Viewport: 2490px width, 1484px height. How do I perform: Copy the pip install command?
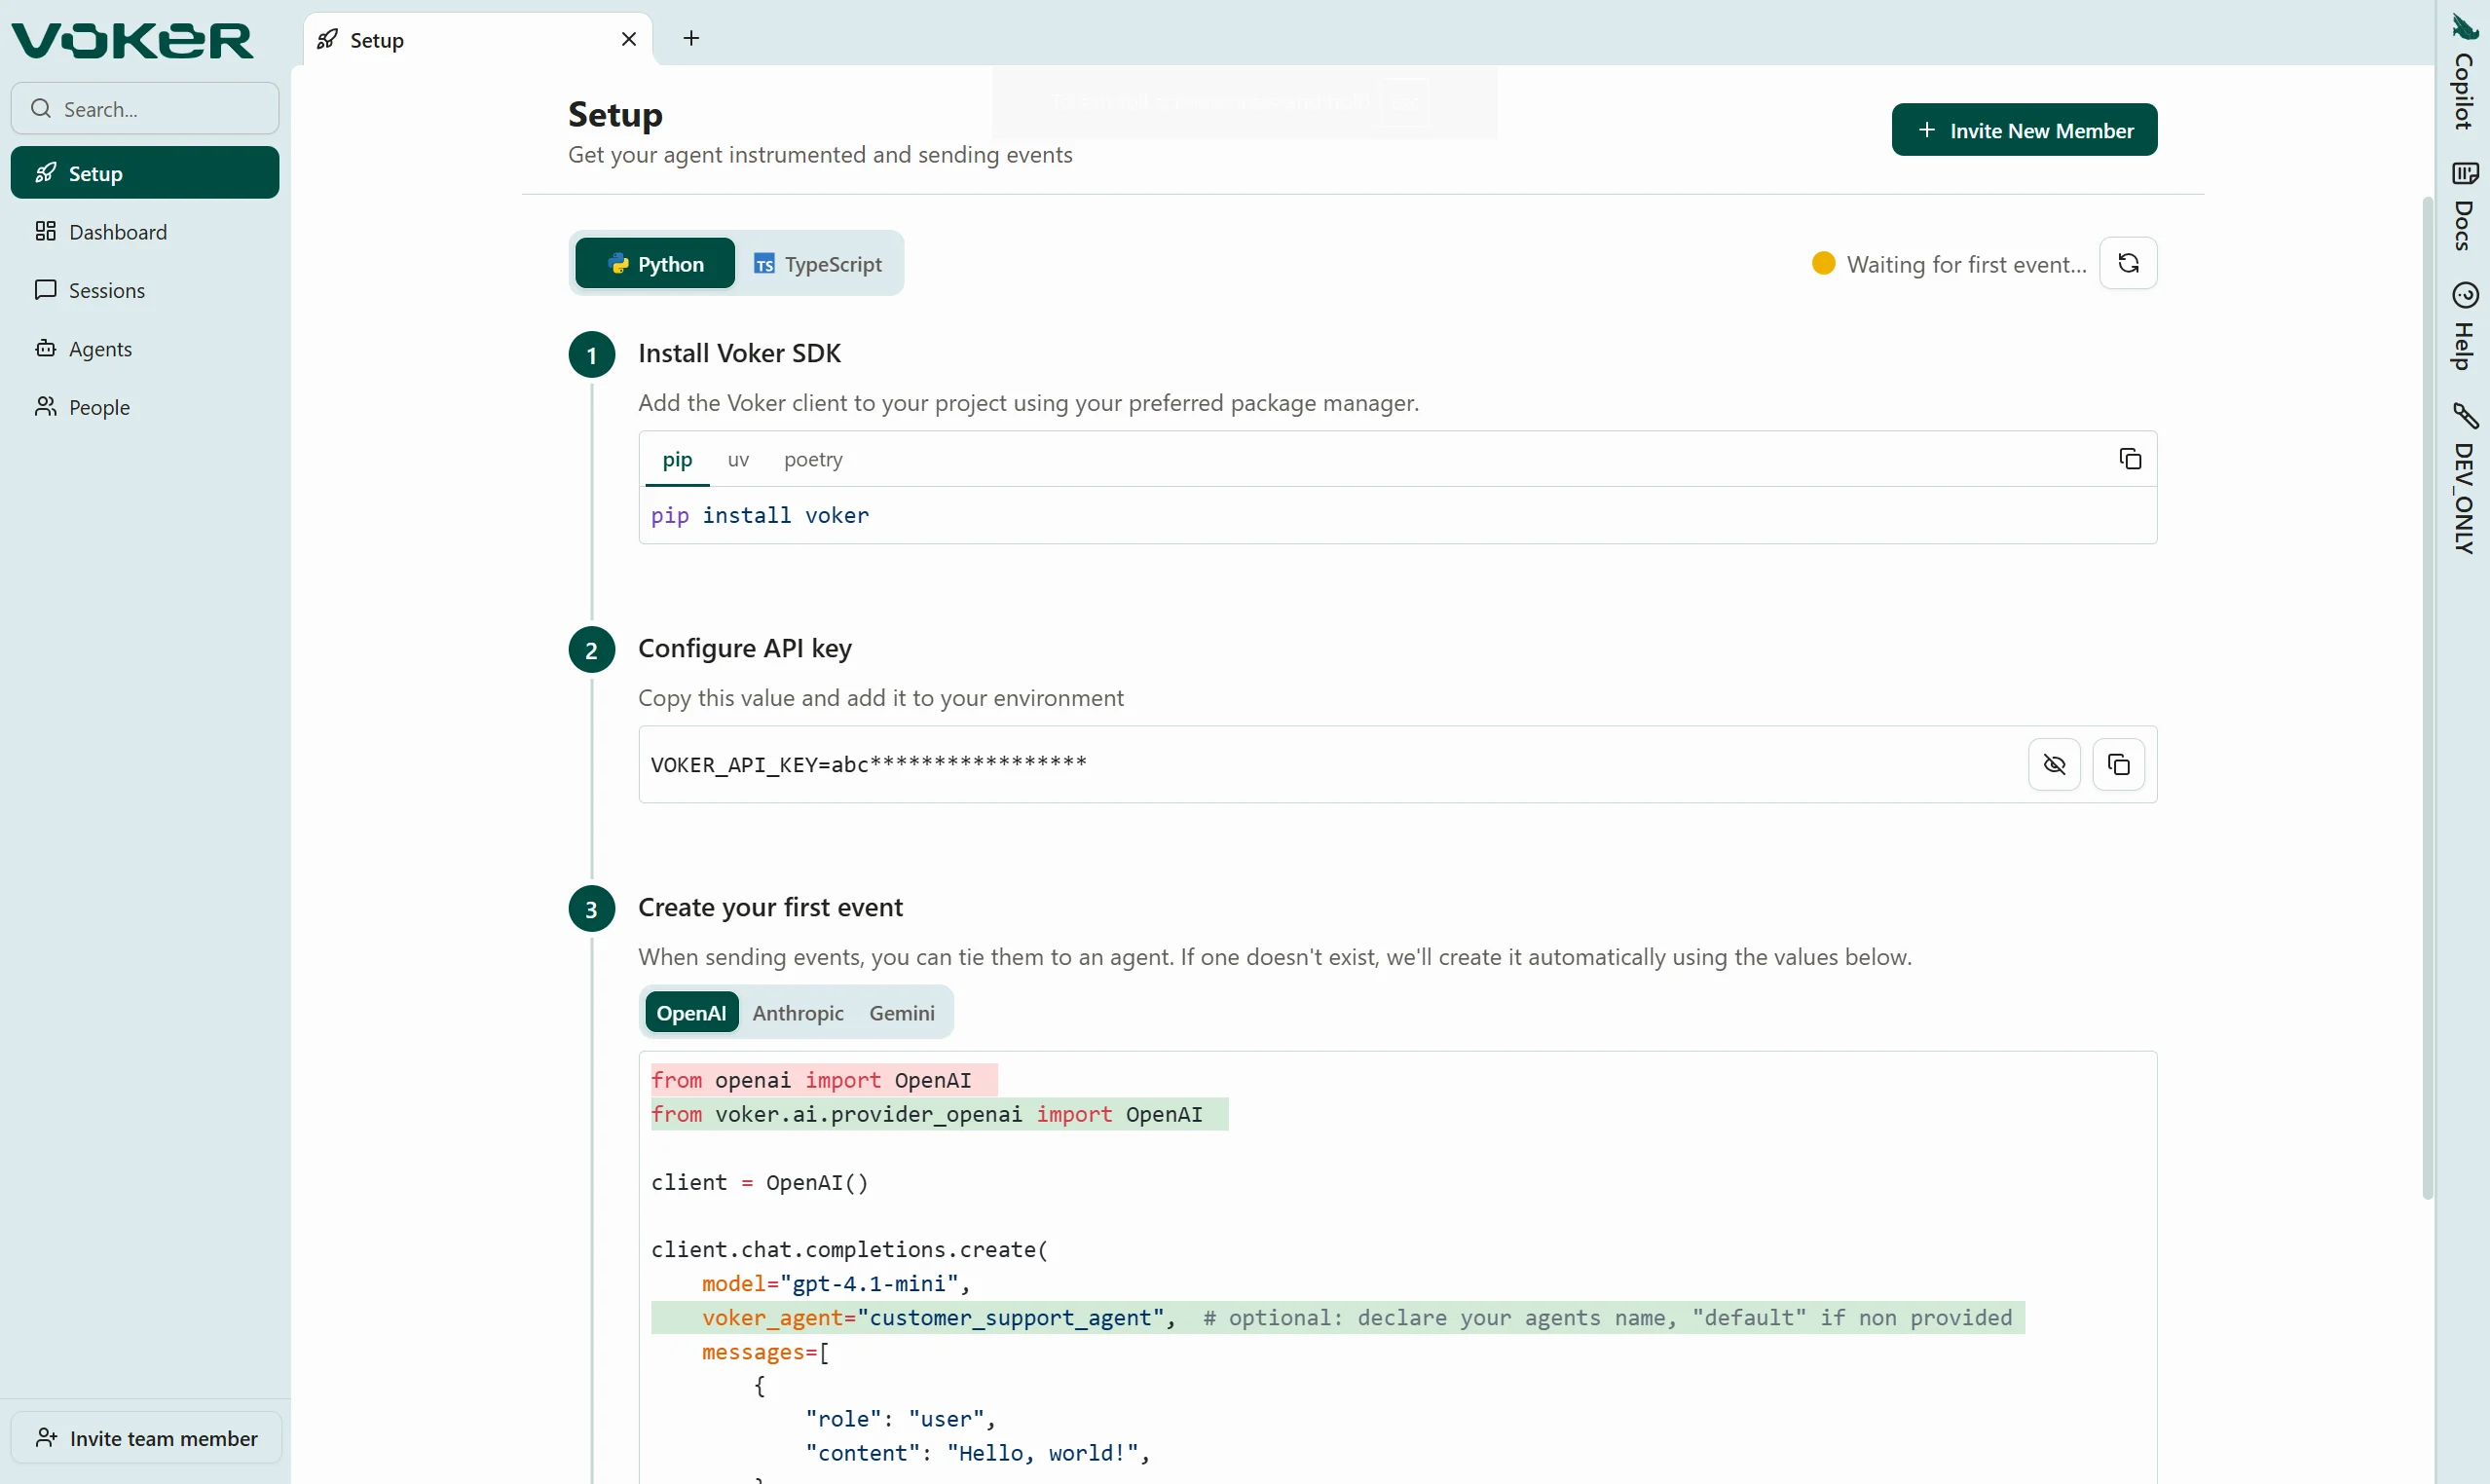pos(2130,459)
